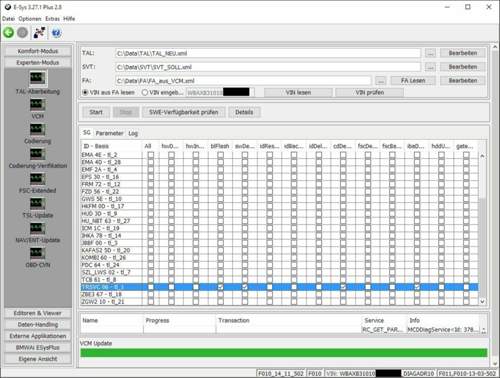Open the TSL-Update module icon
Screen dimensions: 500x378
point(37,203)
